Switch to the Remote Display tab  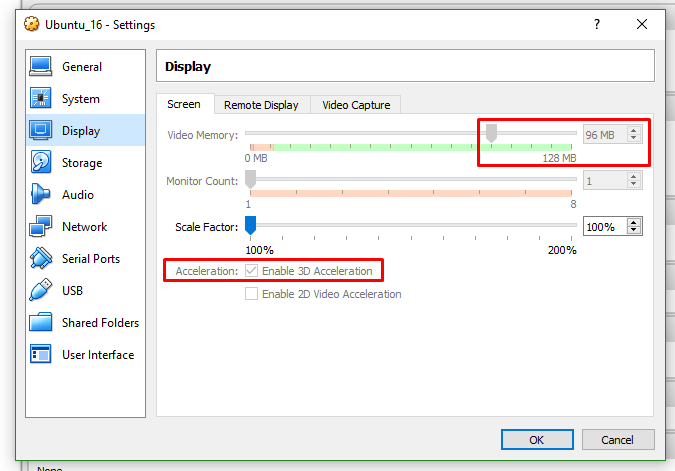click(x=261, y=105)
